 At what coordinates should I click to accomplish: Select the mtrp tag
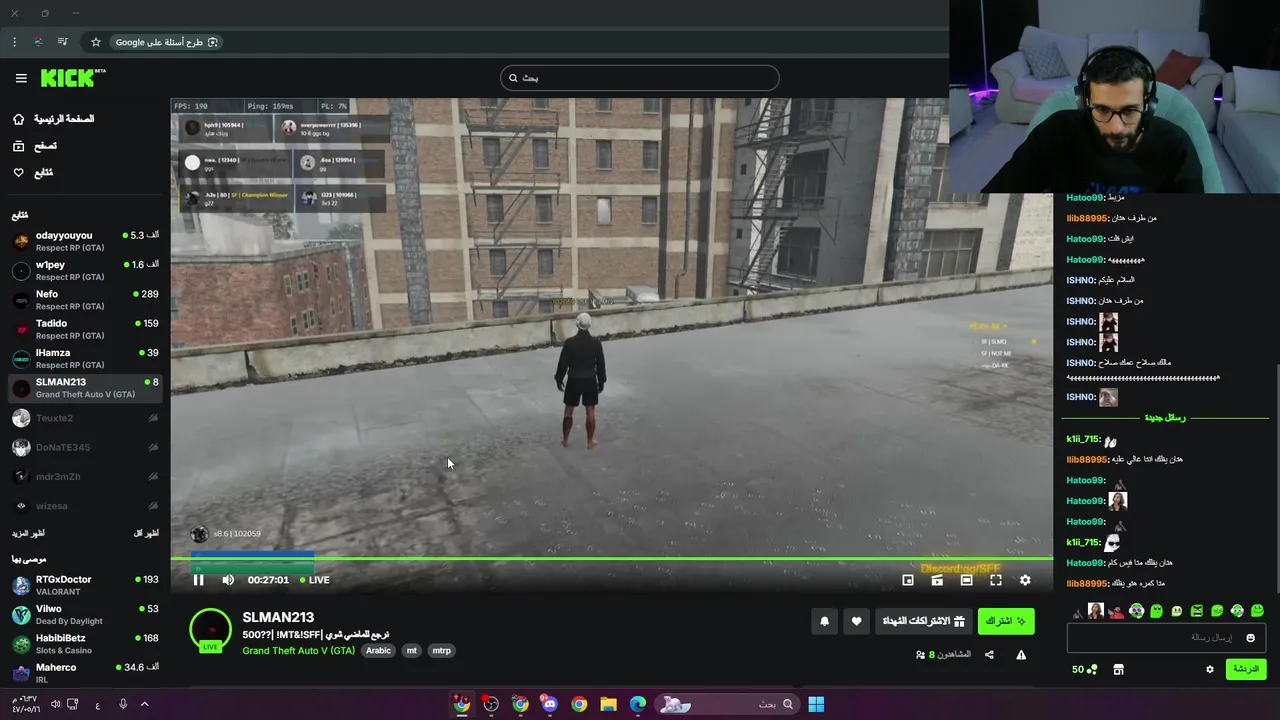[x=441, y=651]
